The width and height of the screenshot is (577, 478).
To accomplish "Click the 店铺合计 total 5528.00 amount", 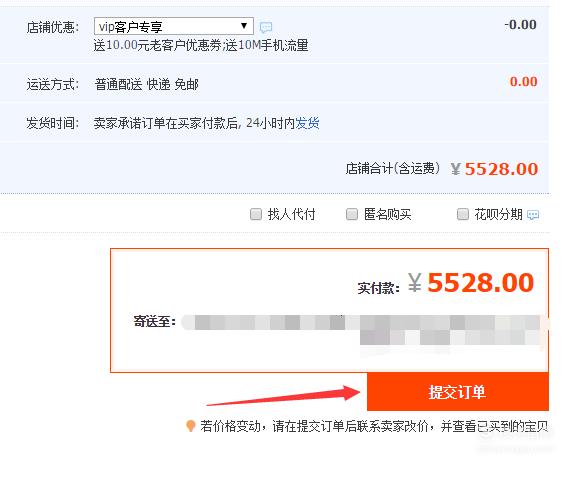I will 501,169.
